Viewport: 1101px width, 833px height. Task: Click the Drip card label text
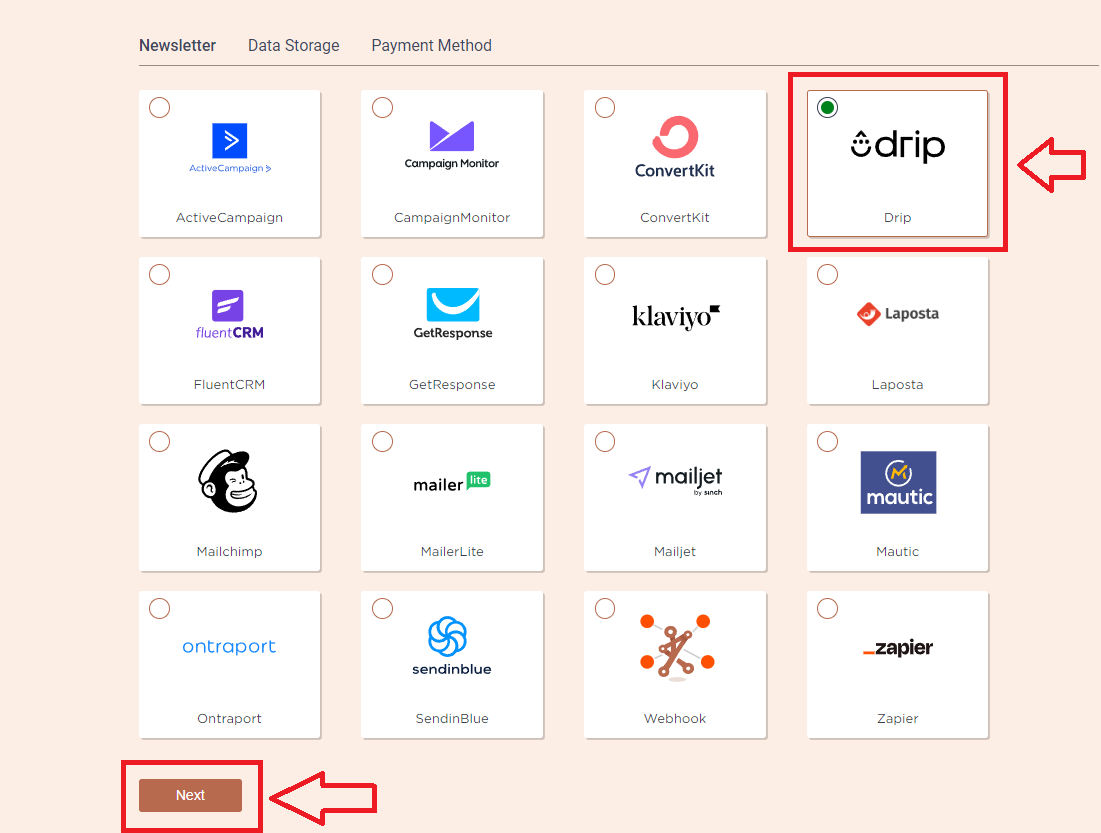click(897, 218)
